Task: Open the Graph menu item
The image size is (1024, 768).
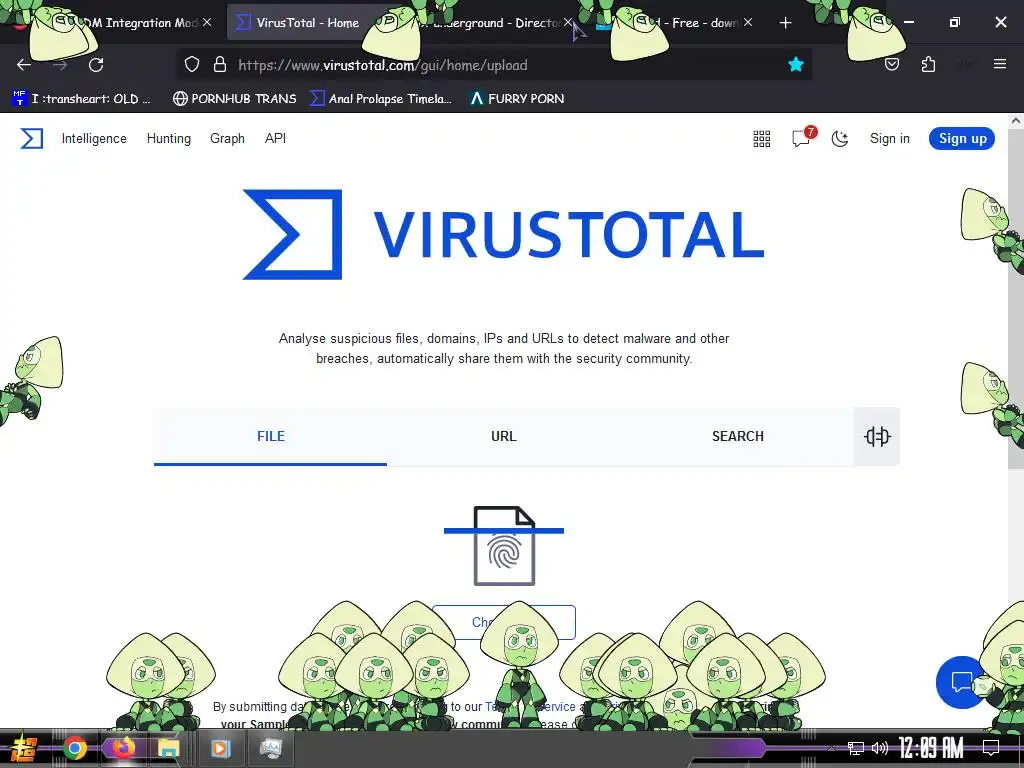Action: pos(227,138)
